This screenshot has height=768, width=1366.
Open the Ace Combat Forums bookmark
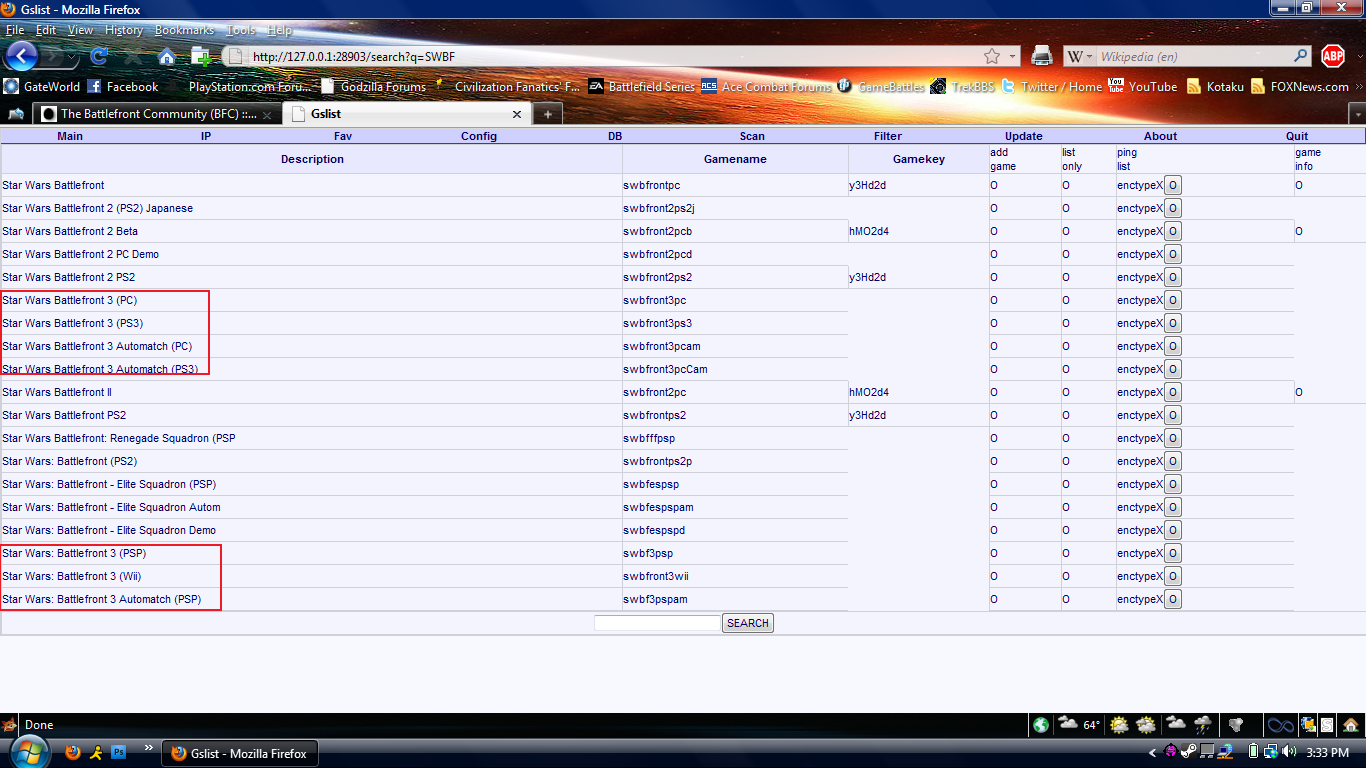[x=766, y=87]
